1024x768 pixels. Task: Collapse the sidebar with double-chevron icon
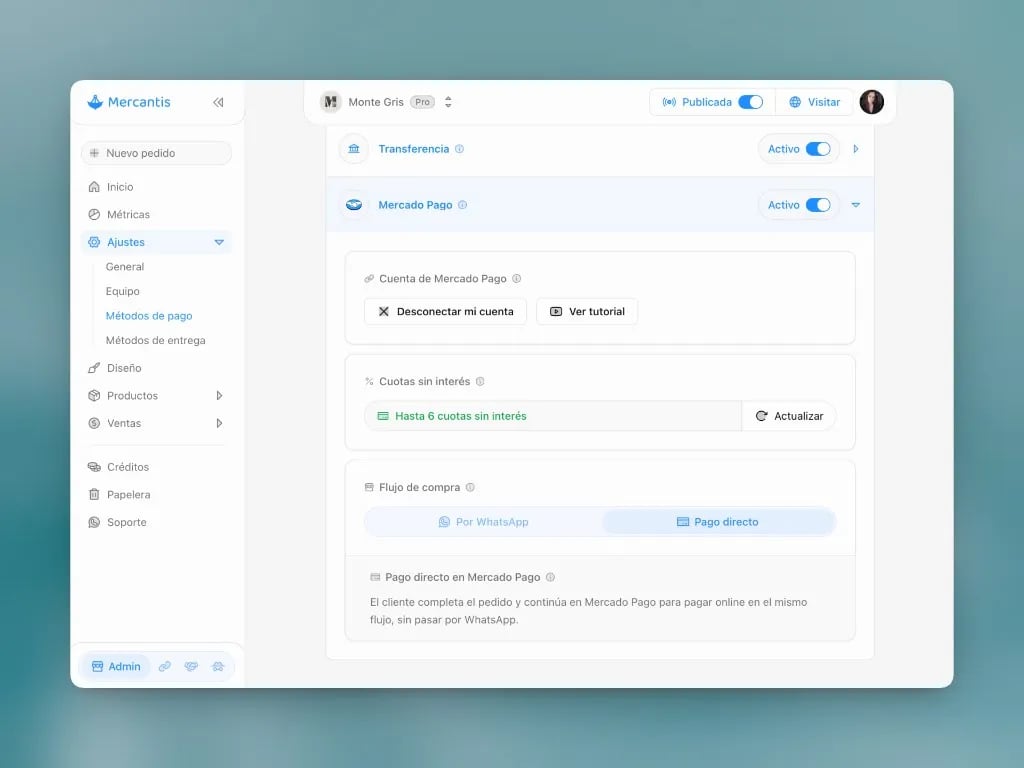point(218,102)
